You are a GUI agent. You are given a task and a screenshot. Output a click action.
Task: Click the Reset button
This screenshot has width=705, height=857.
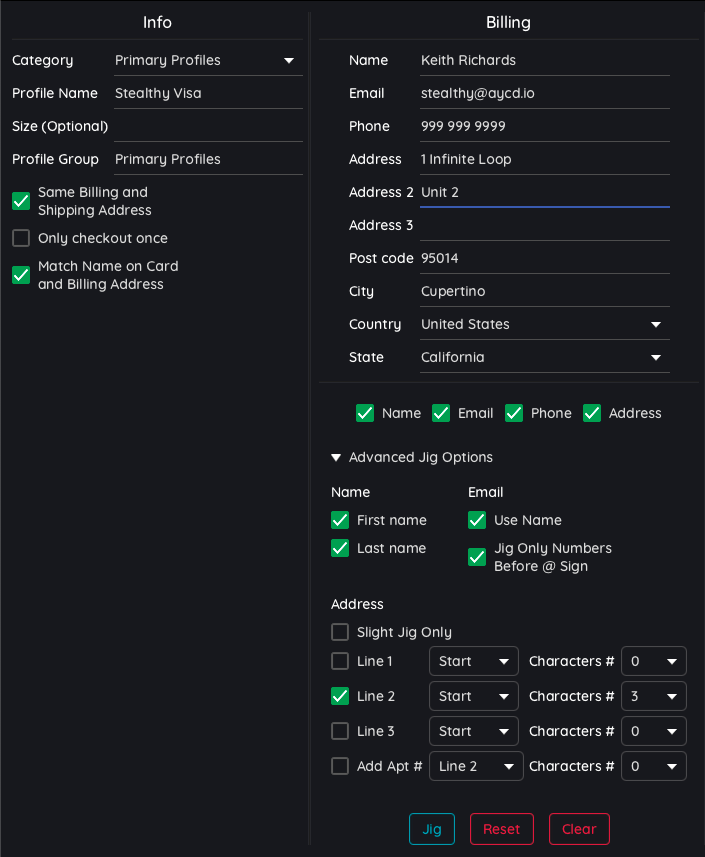501,829
